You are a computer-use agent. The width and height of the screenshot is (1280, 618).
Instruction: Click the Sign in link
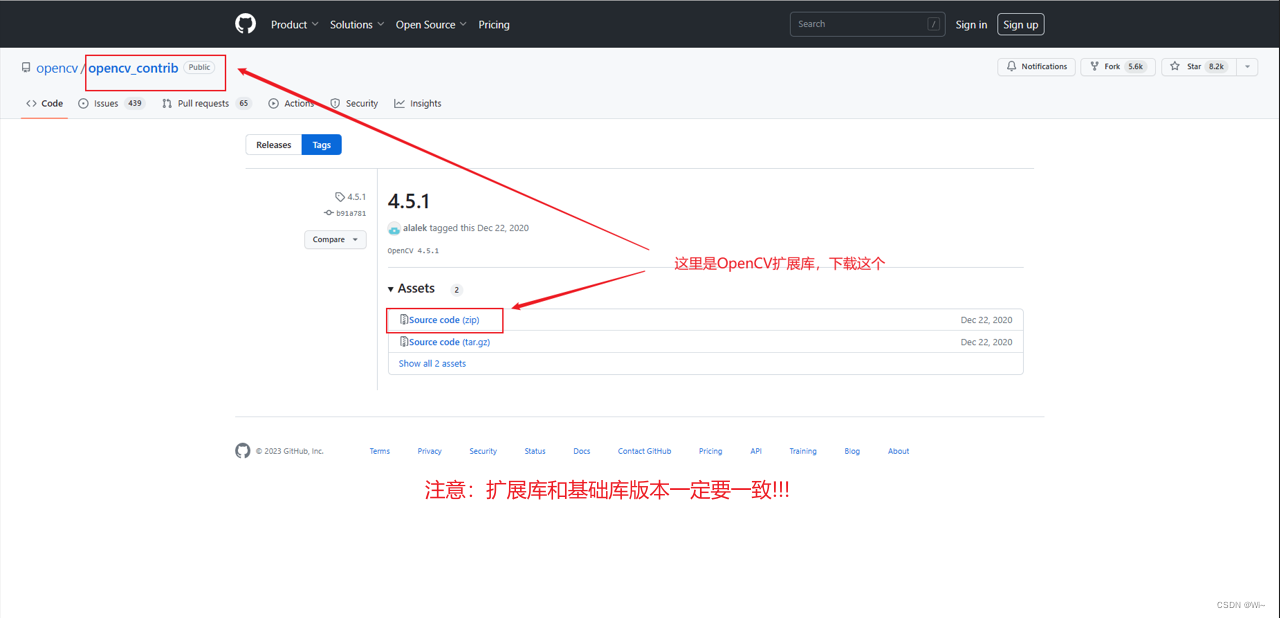pyautogui.click(x=971, y=24)
